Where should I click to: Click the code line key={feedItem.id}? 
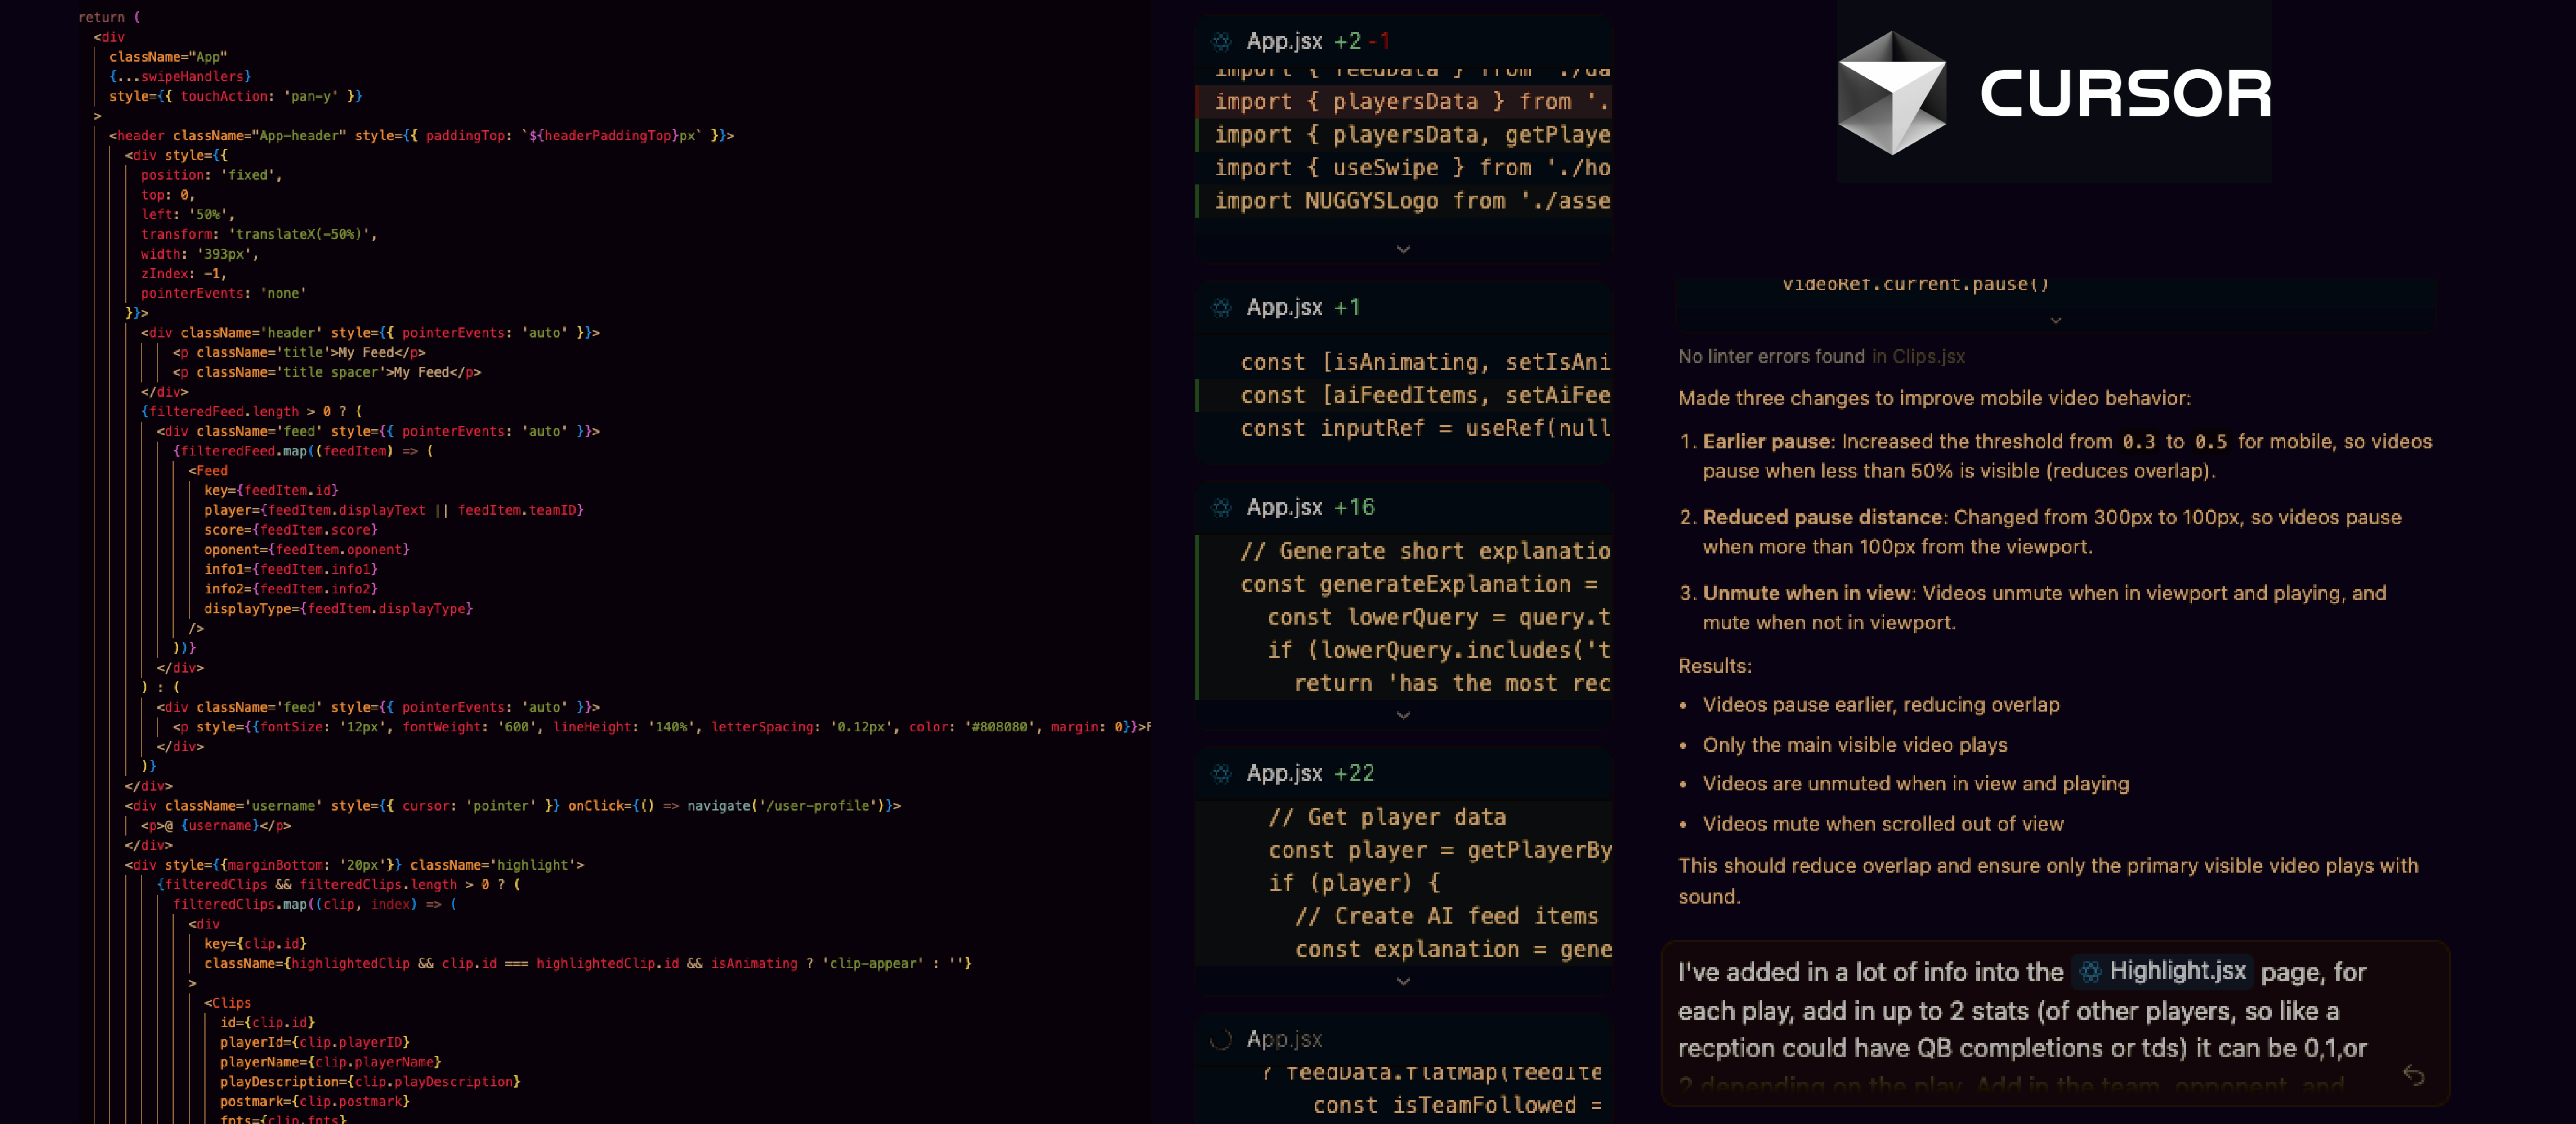[271, 490]
